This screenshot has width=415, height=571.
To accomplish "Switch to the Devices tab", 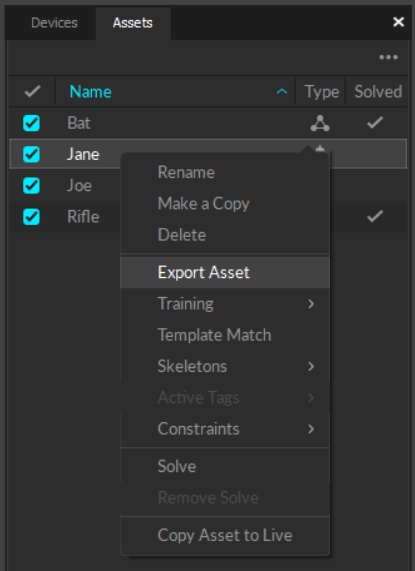I will [54, 23].
